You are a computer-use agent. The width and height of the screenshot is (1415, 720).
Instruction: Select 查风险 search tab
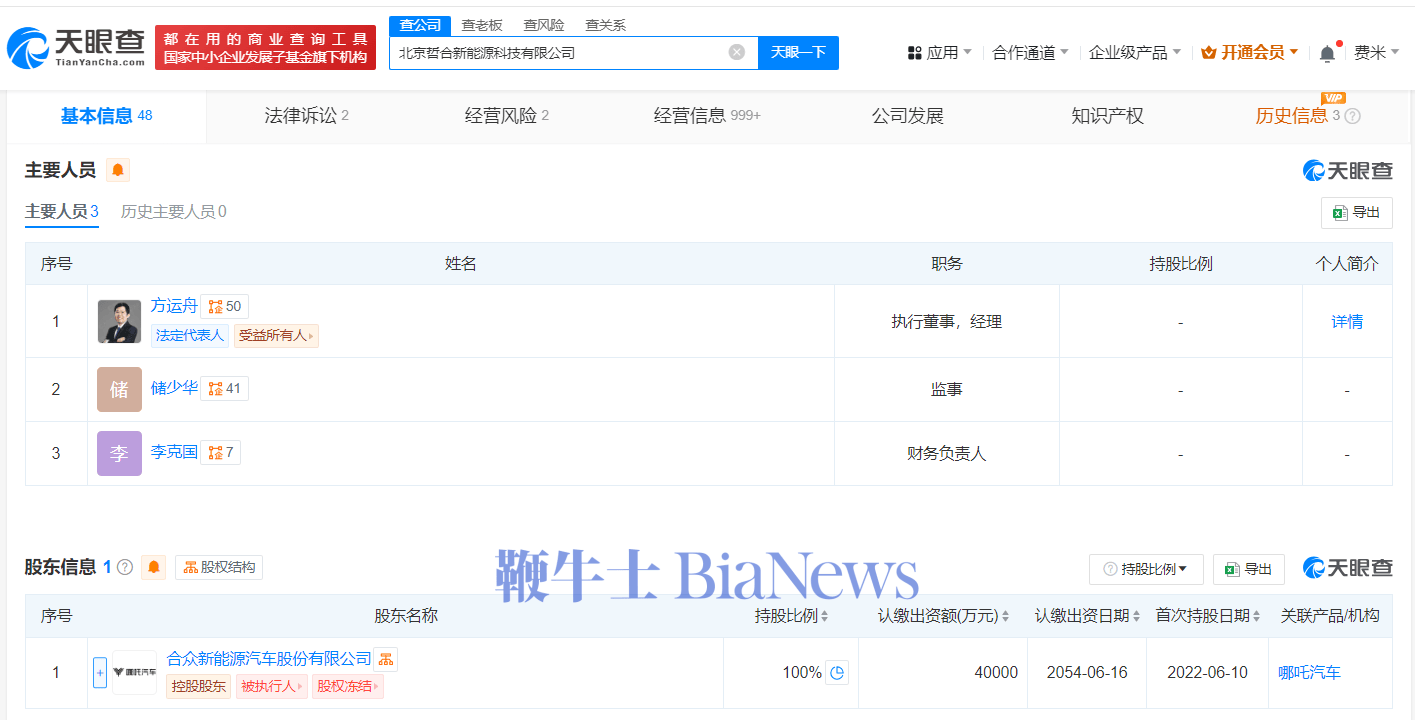(544, 25)
